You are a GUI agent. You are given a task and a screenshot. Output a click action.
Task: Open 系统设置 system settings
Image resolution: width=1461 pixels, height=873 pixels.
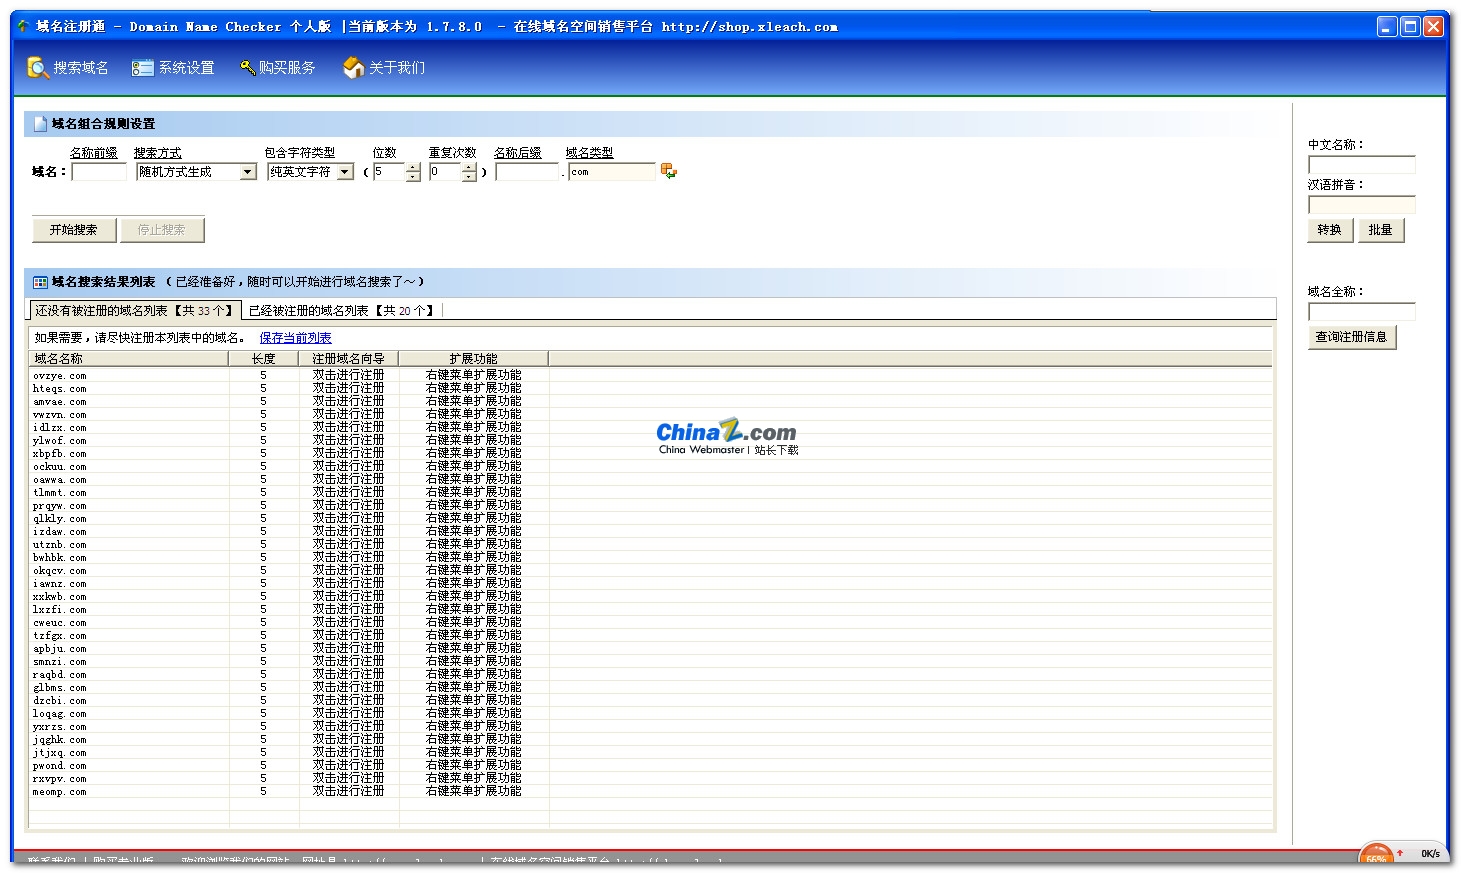point(173,68)
